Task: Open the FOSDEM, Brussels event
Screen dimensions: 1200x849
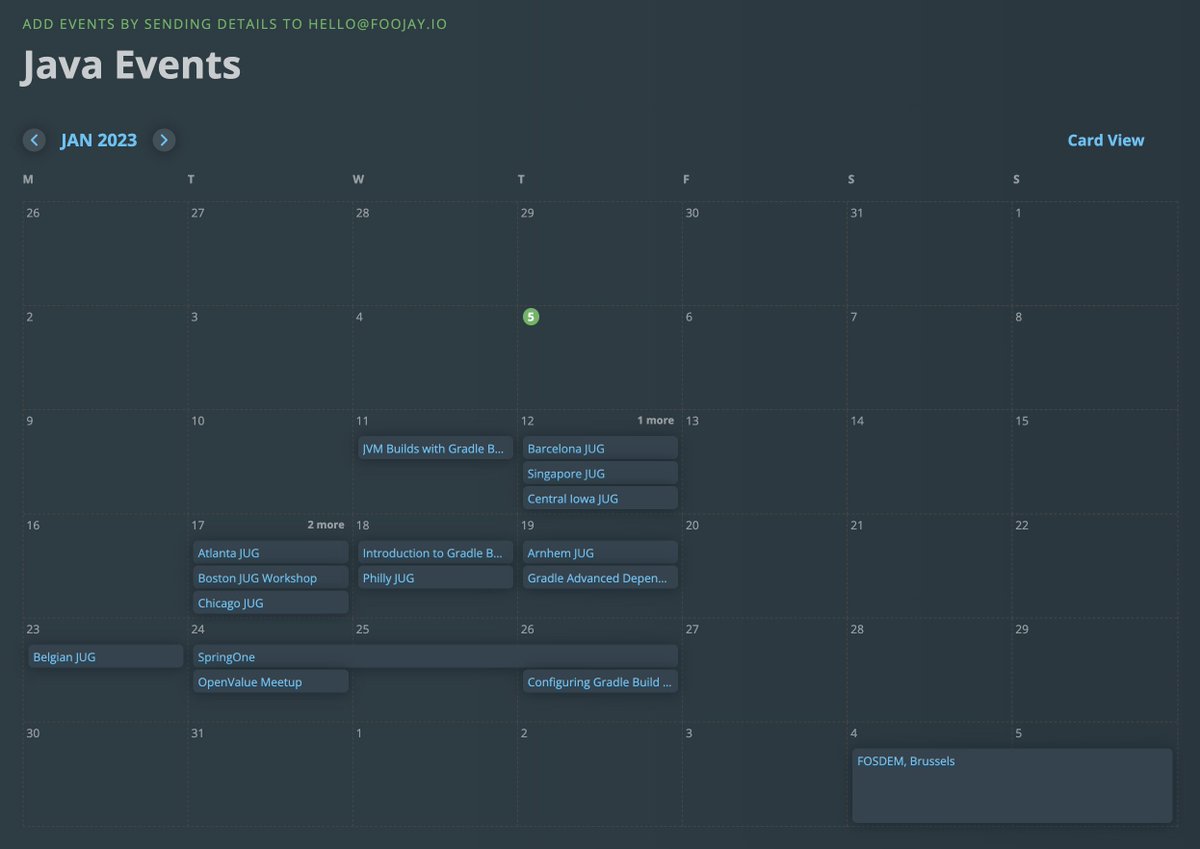Action: tap(1012, 785)
